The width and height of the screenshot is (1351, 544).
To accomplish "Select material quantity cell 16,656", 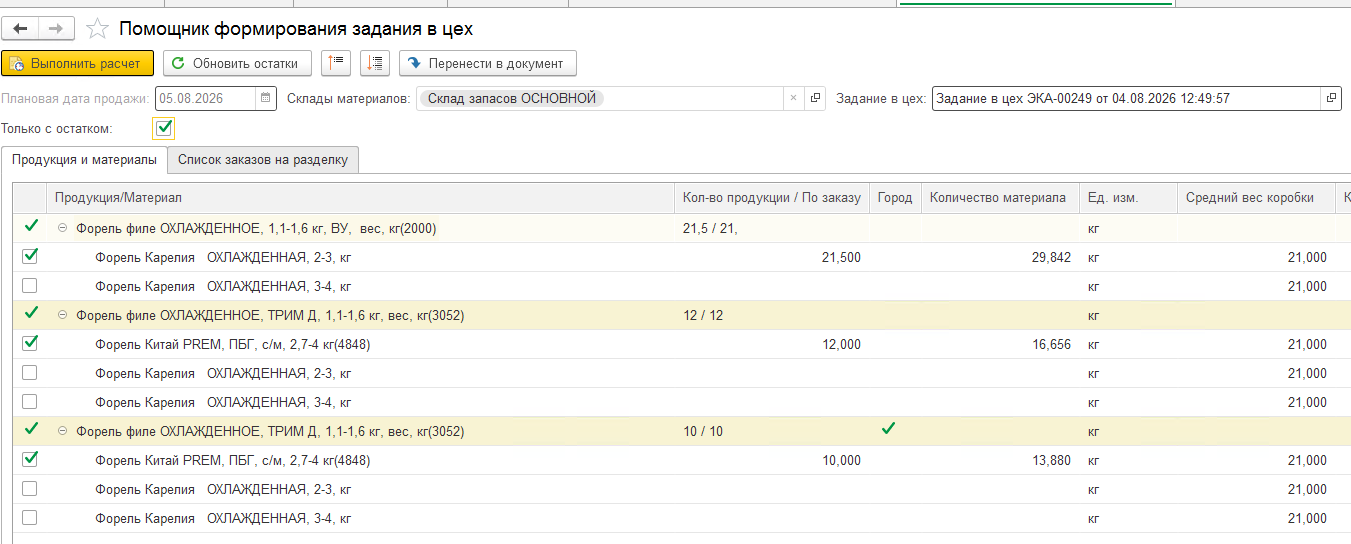I will (x=1000, y=344).
